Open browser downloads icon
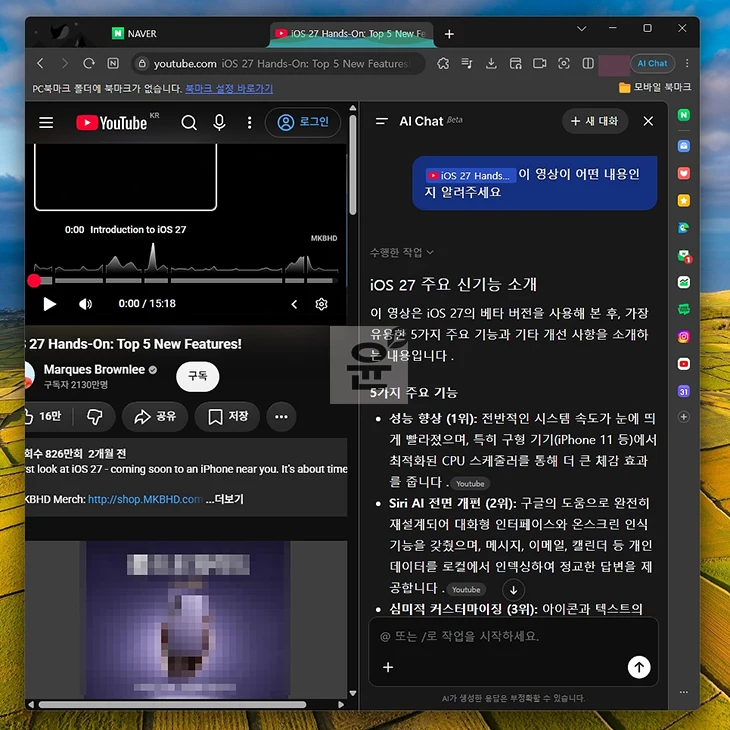Screen dimensions: 730x730 click(491, 63)
